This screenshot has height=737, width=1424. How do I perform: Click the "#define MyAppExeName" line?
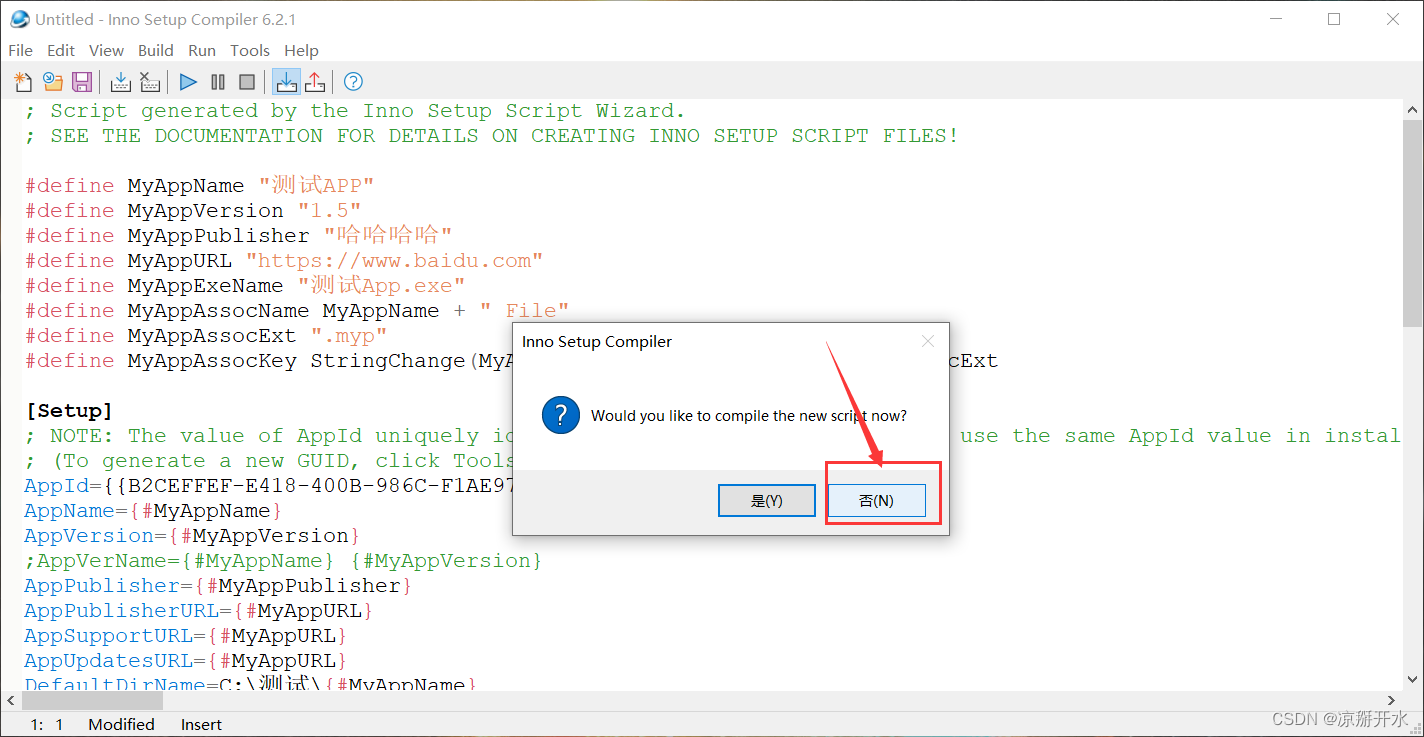coord(245,286)
